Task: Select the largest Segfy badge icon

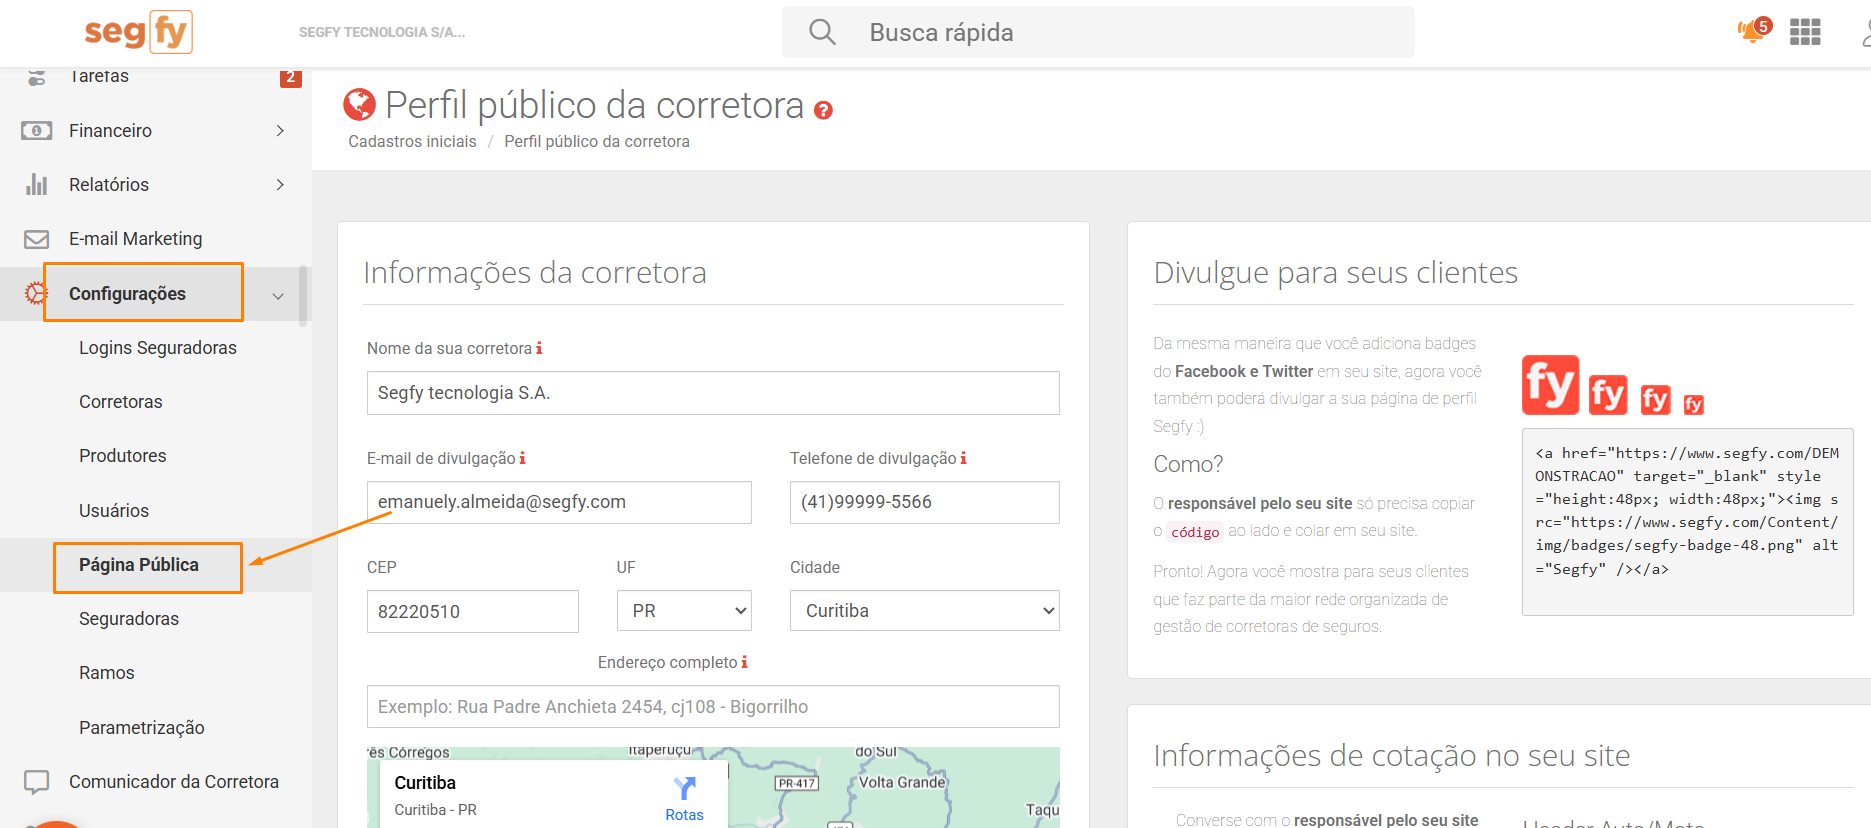Action: pyautogui.click(x=1550, y=385)
